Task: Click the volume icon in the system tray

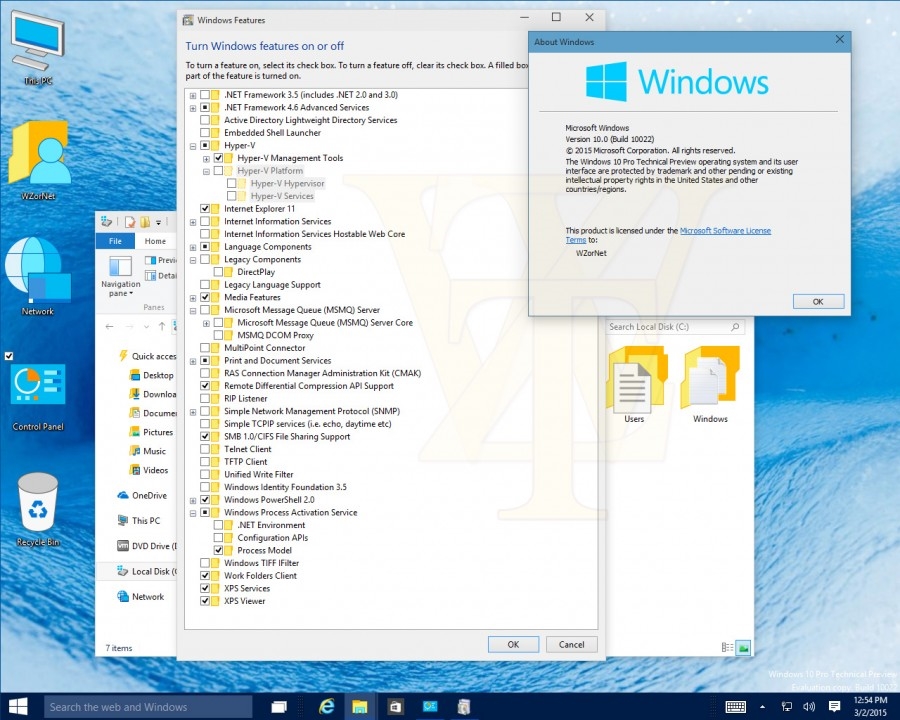Action: (x=810, y=706)
